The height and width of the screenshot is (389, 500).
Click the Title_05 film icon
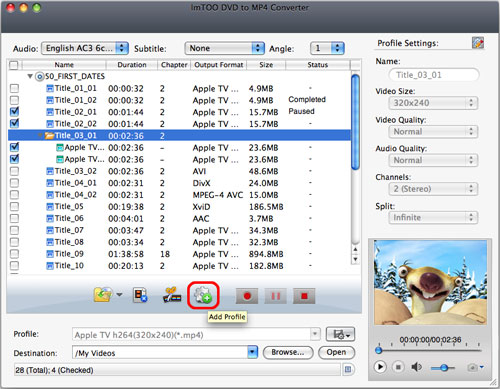click(x=50, y=207)
